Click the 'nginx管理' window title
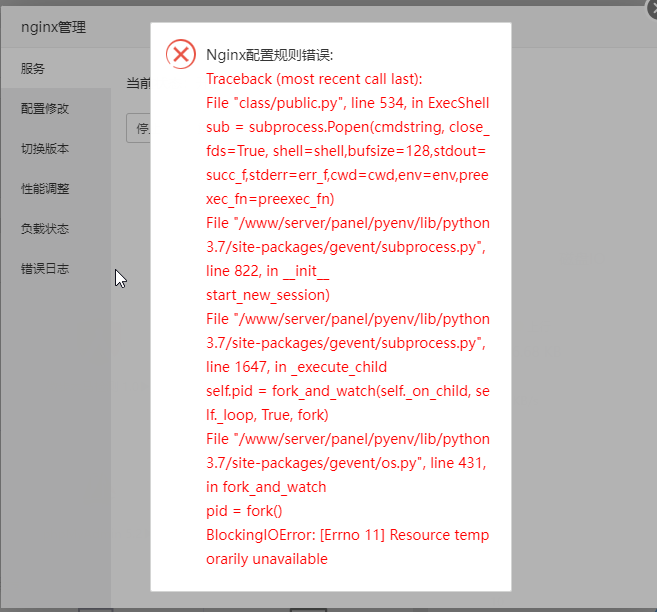This screenshot has width=657, height=612. pyautogui.click(x=53, y=27)
